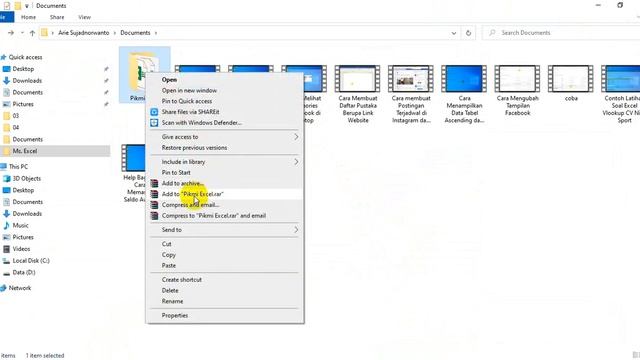640x360 pixels.
Task: Choose Copy from the context menu
Action: tap(169, 254)
